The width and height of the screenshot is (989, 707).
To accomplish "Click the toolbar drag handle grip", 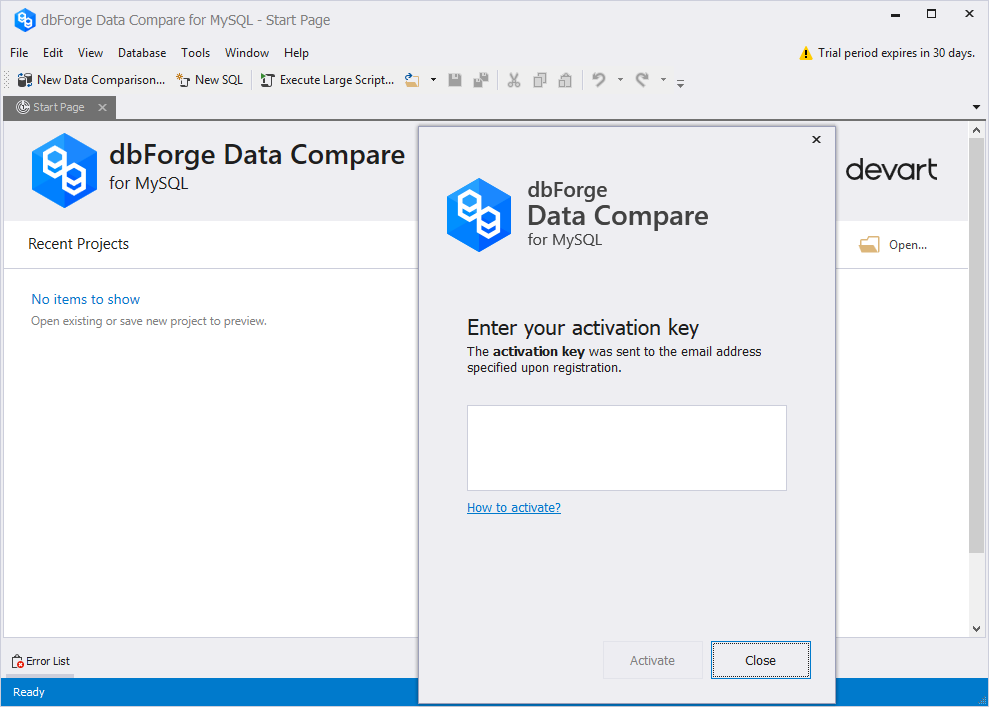I will point(7,80).
